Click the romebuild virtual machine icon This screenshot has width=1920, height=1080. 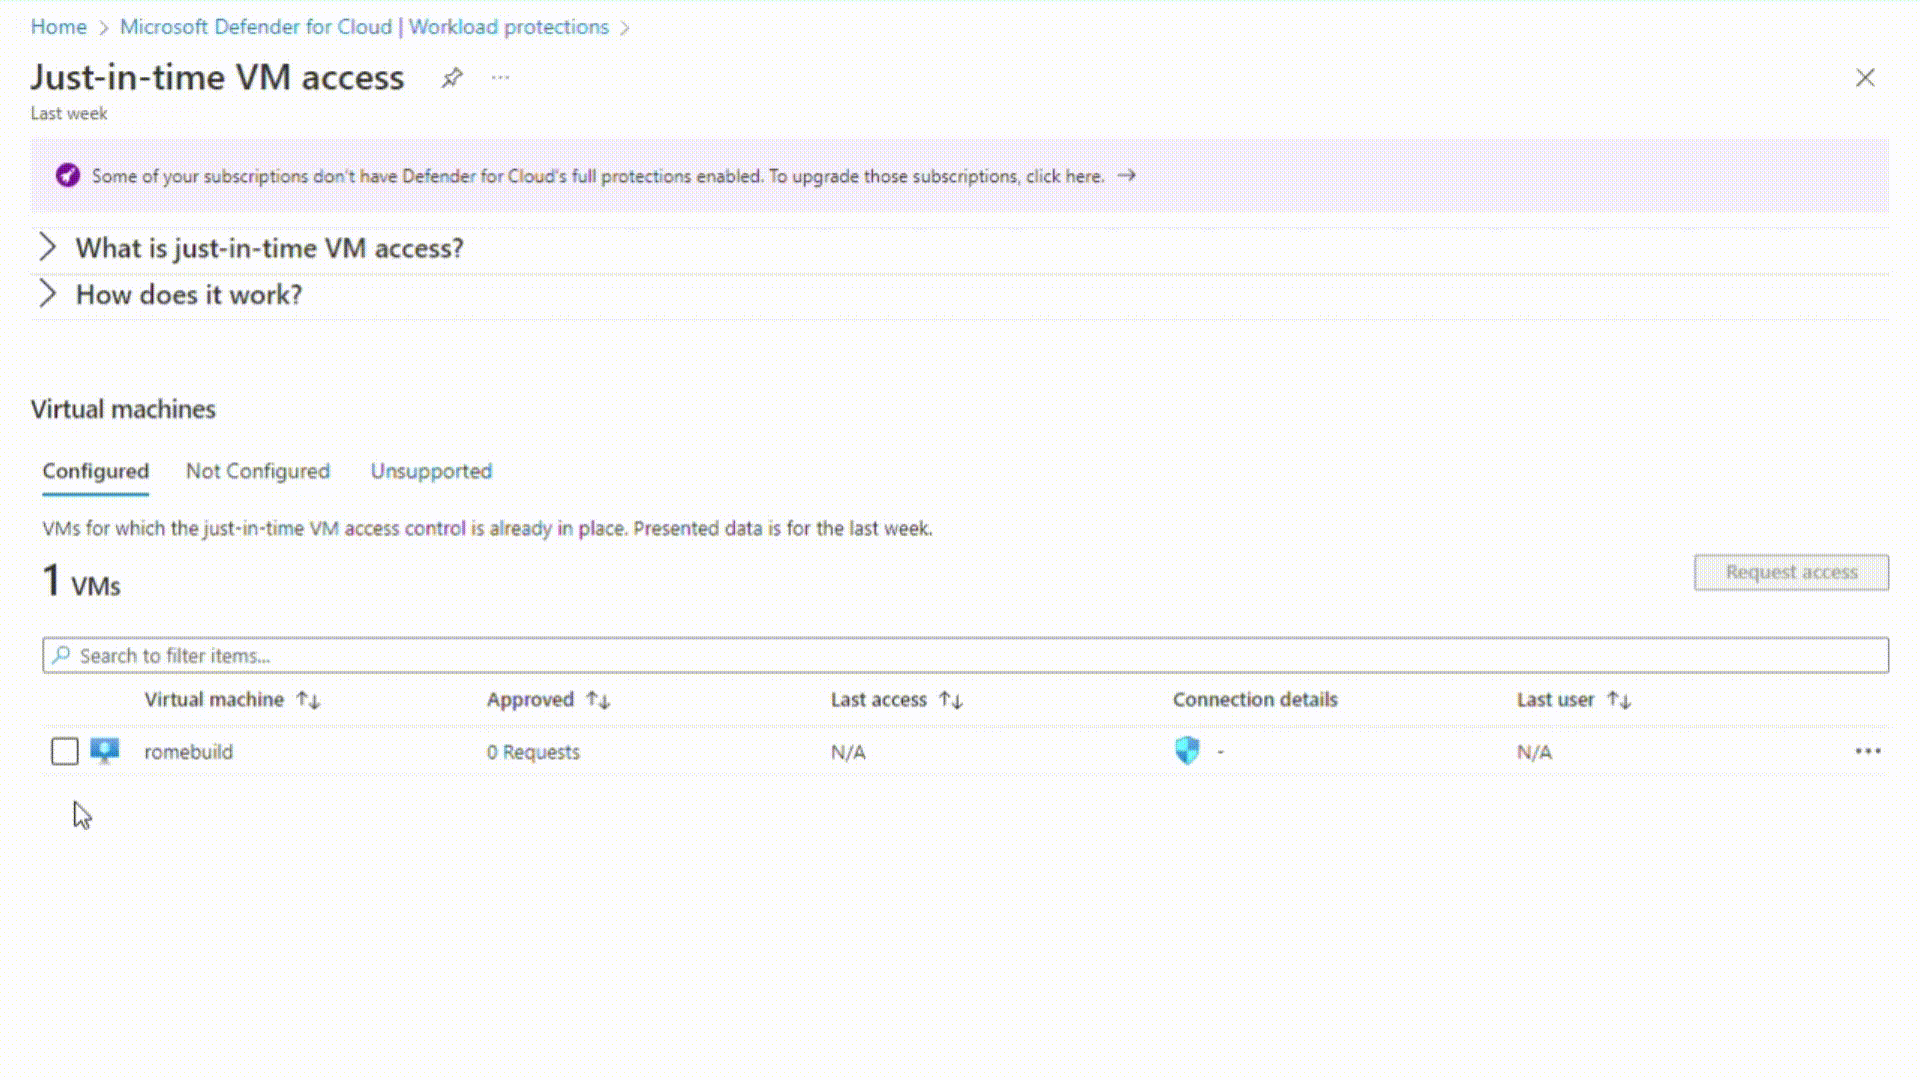(x=105, y=751)
